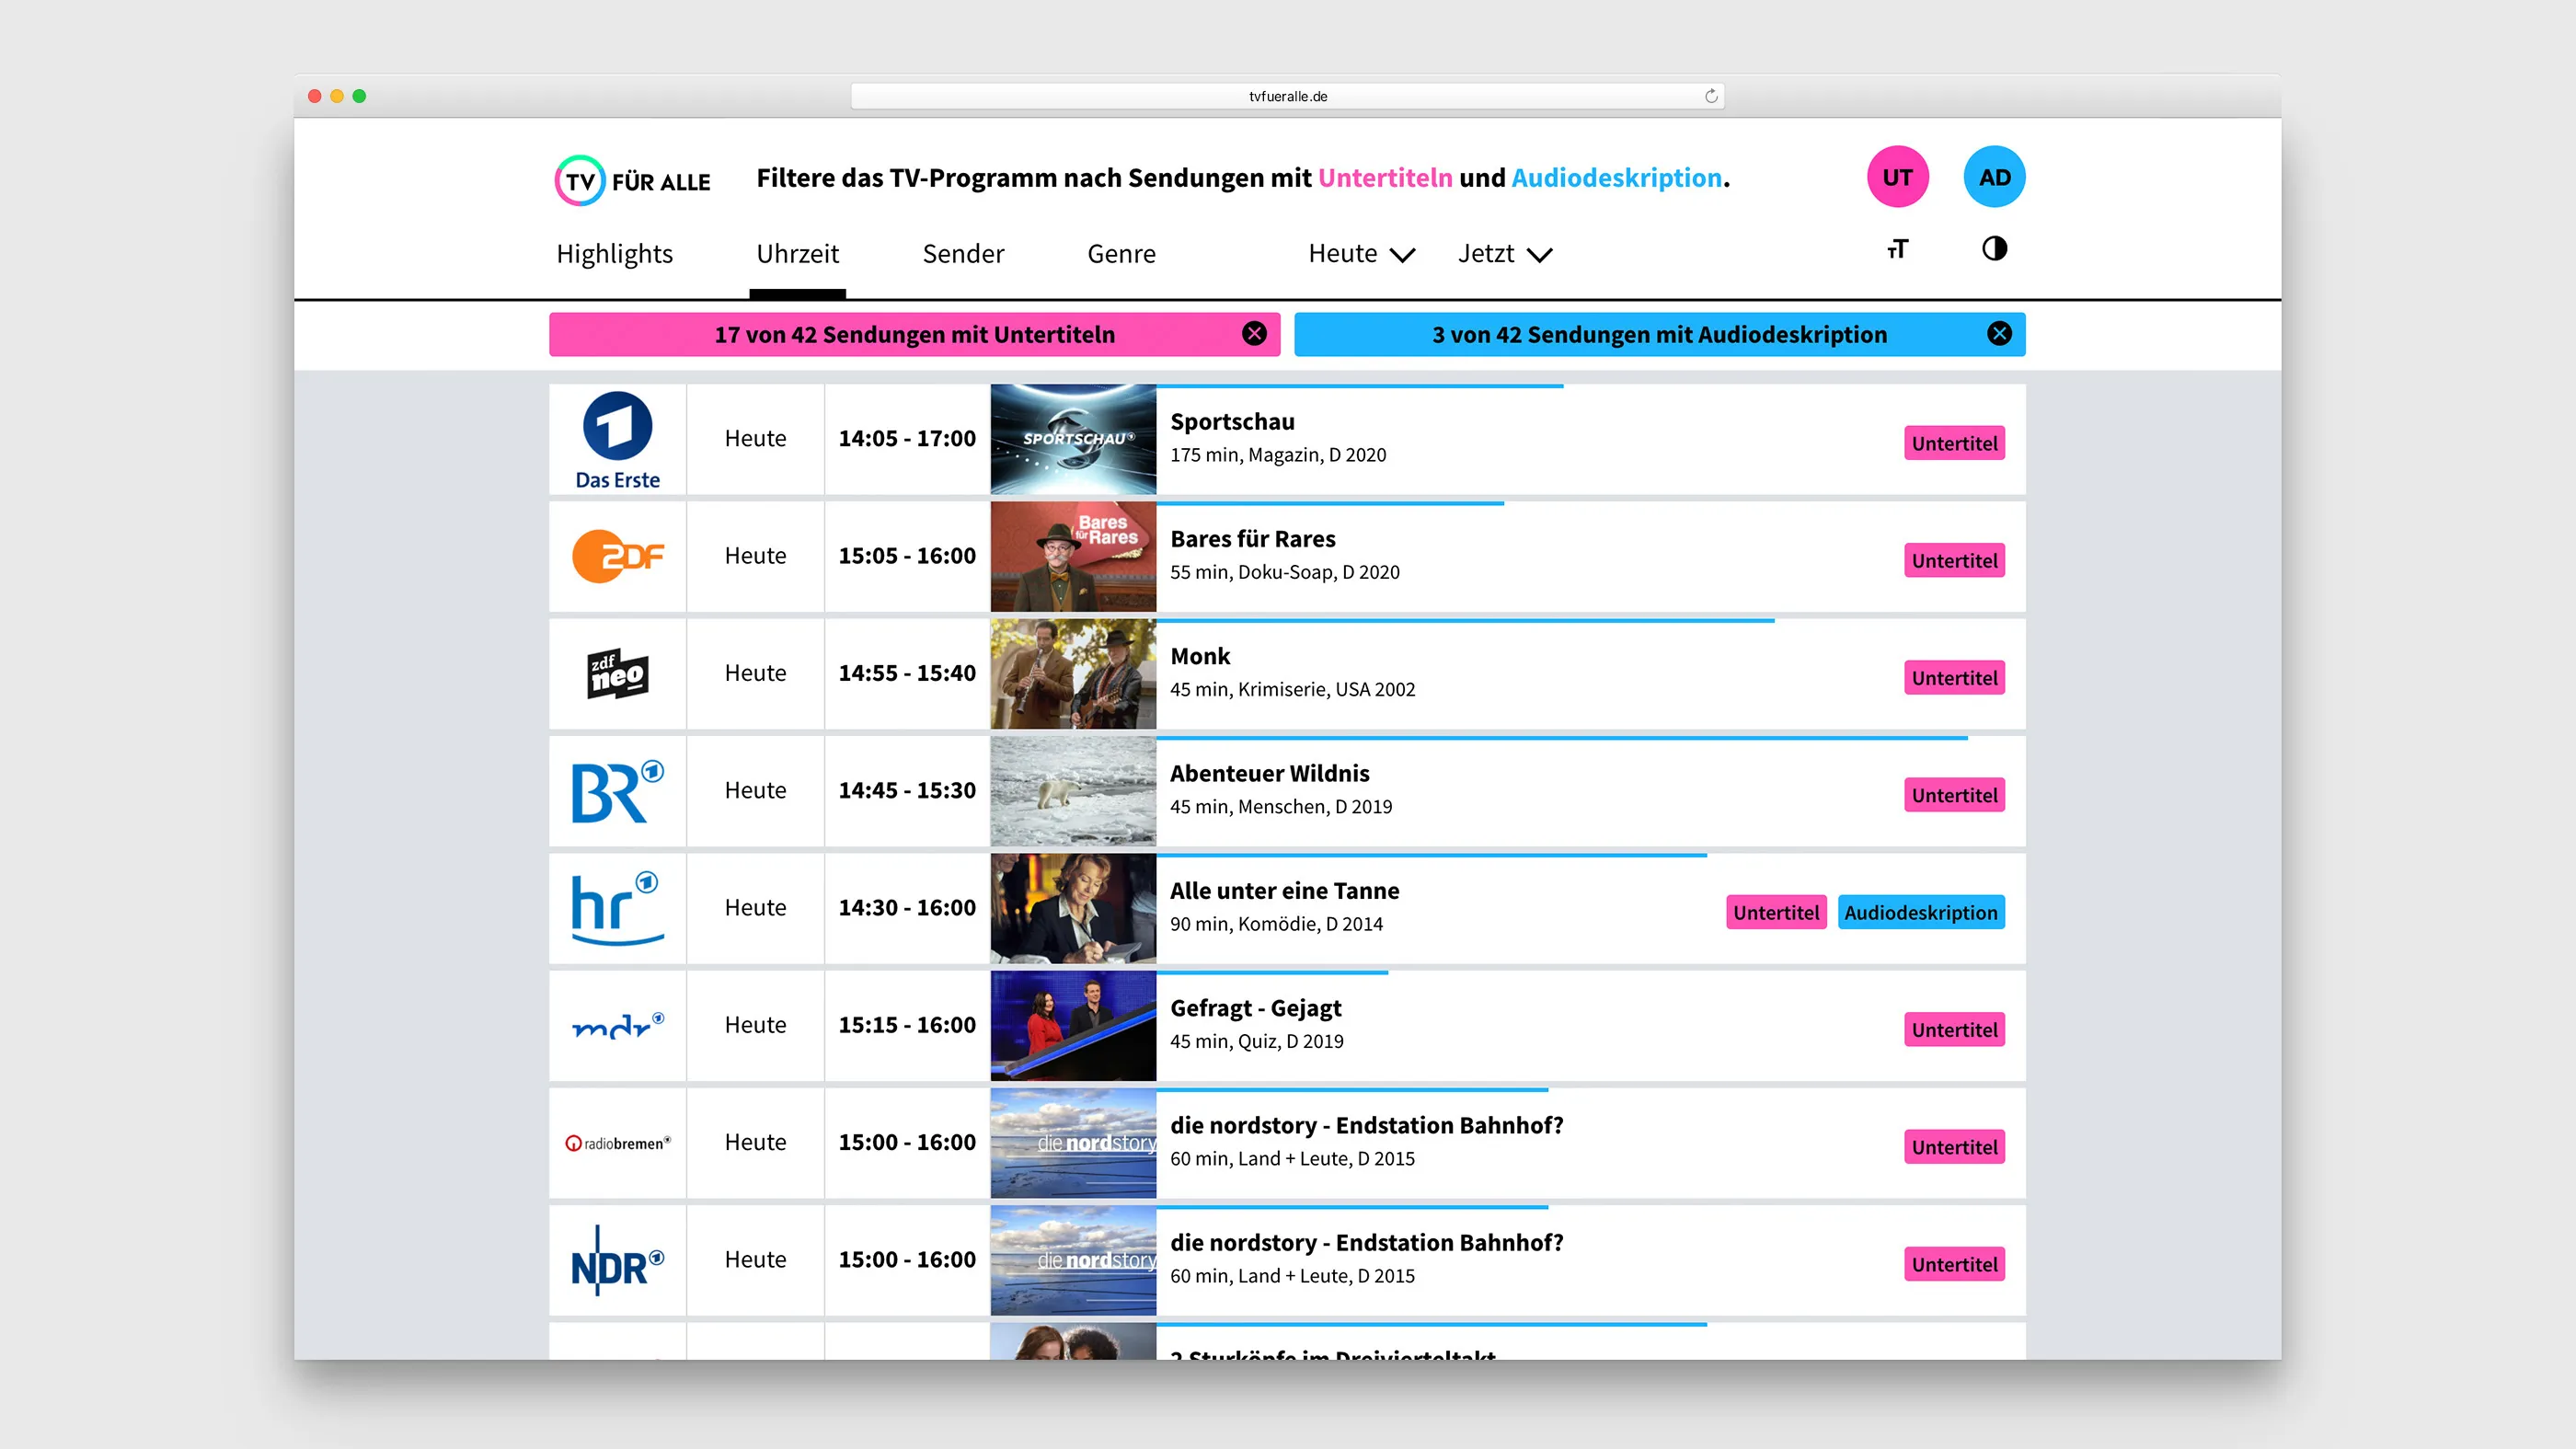Click Untertitel tag on NDR nordstory row

(1954, 1264)
